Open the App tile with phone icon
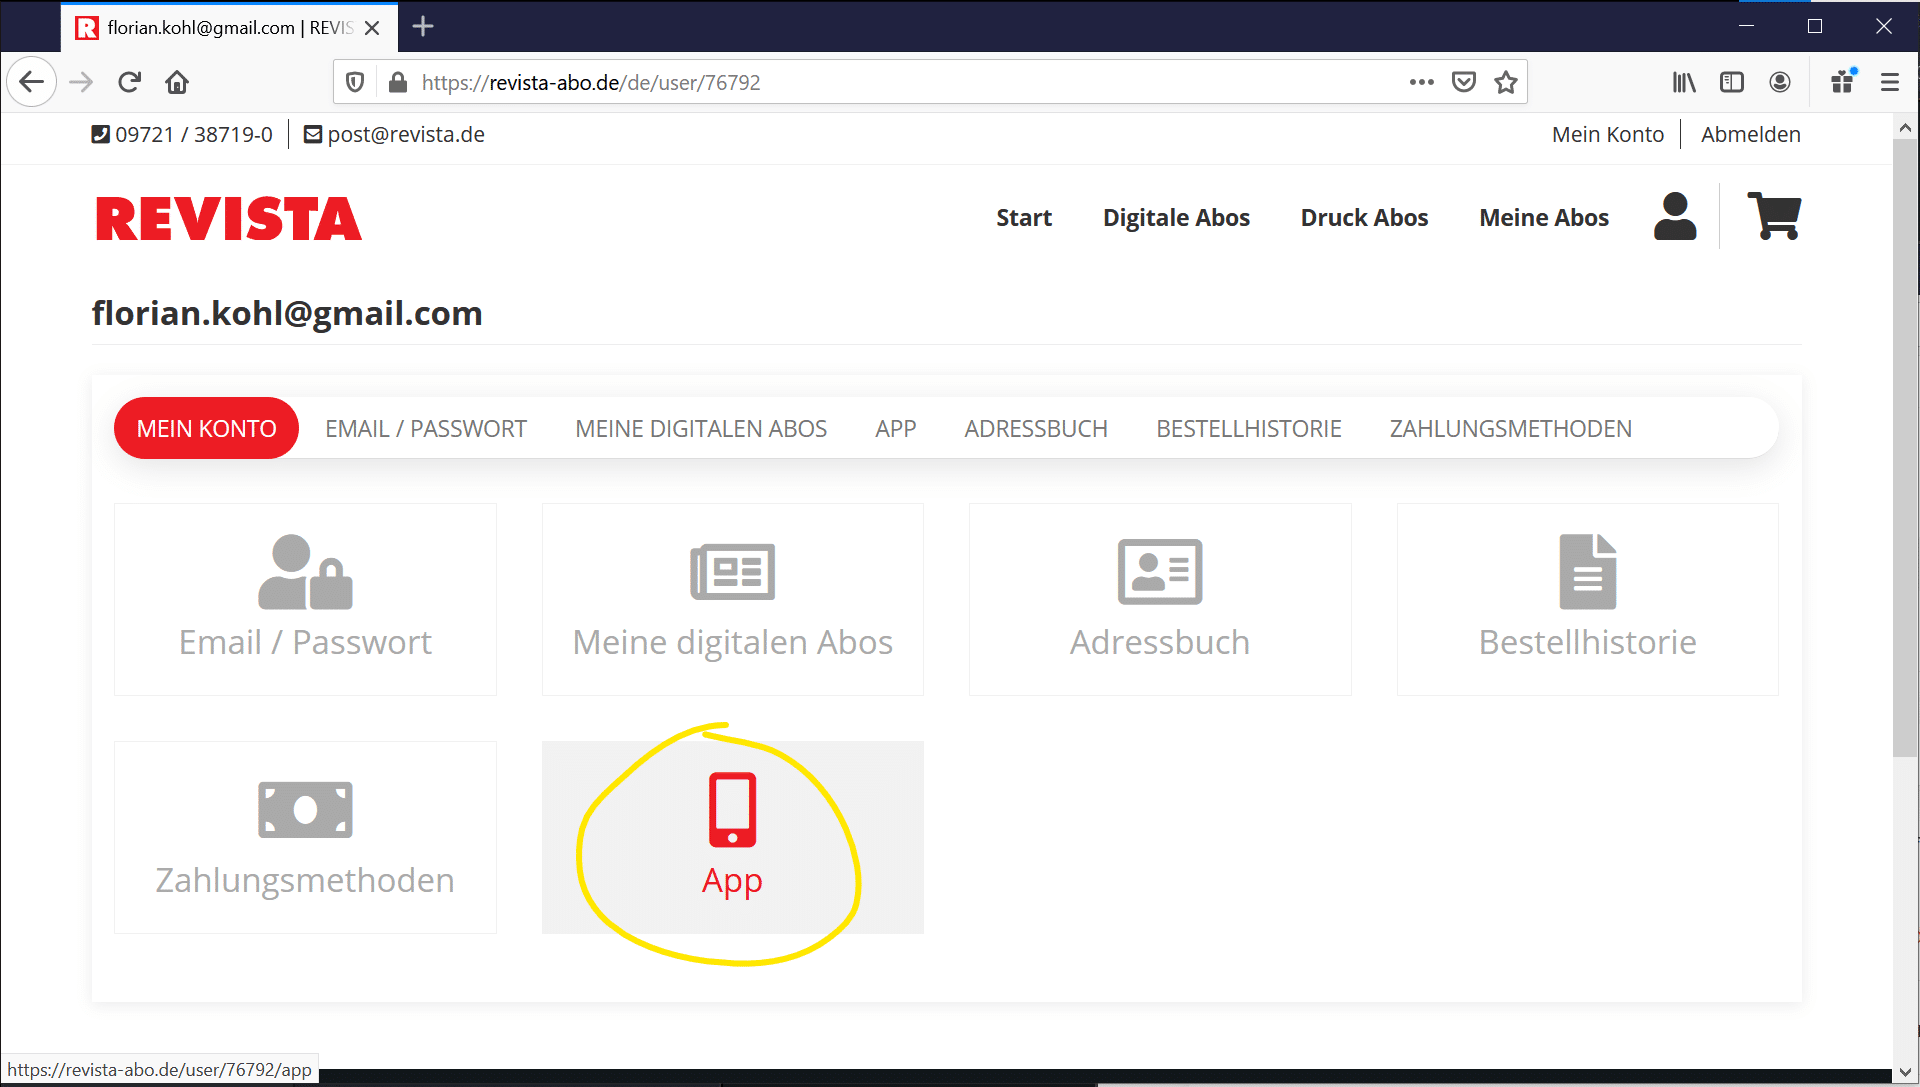The image size is (1920, 1087). pyautogui.click(x=733, y=837)
